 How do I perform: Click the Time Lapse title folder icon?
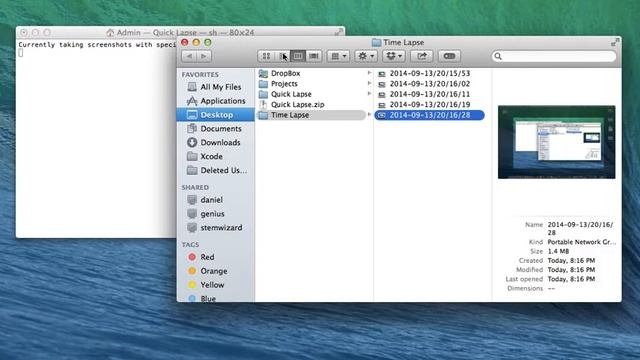click(x=376, y=42)
